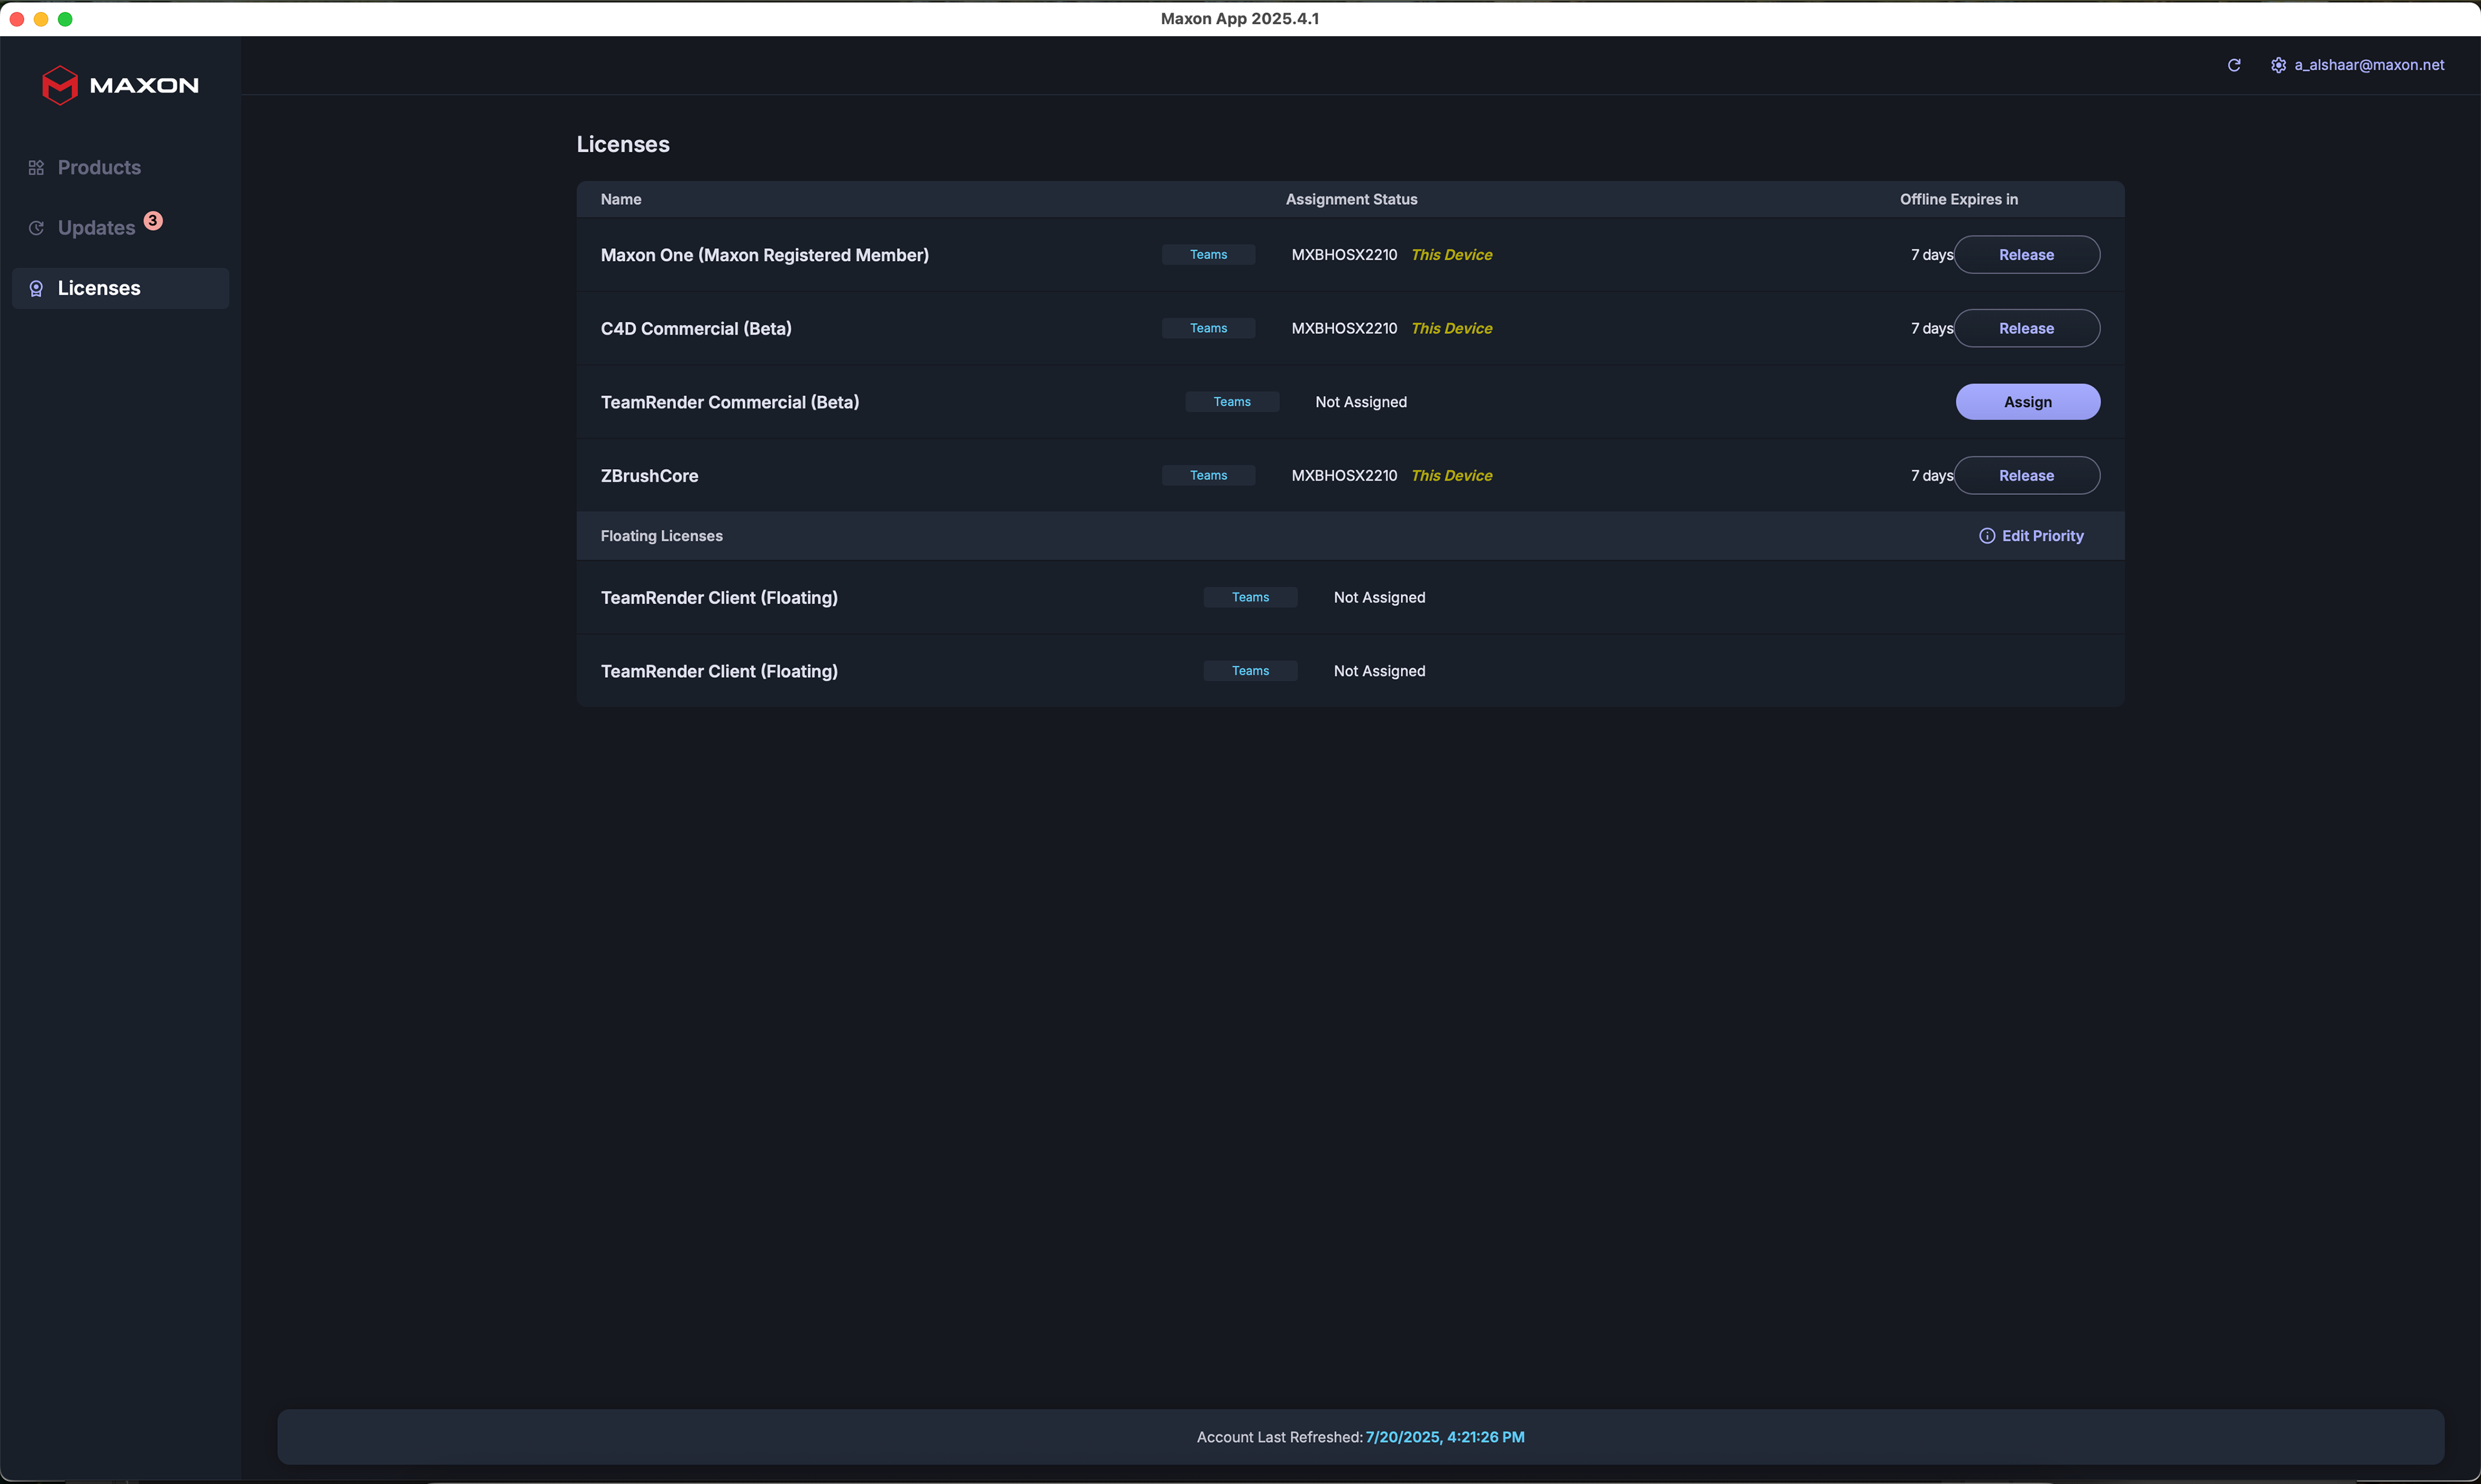Viewport: 2481px width, 1484px height.
Task: Click MXBHOSX2210 on the Maxon One row
Action: tap(1344, 255)
